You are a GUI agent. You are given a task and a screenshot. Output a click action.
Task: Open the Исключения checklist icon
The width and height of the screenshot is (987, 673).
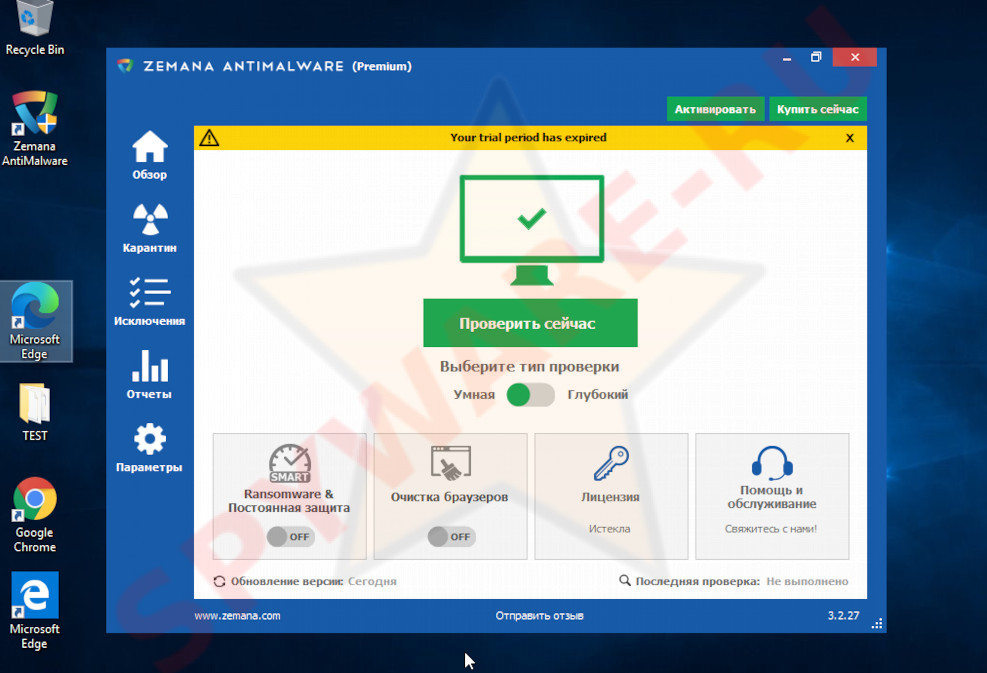(x=150, y=293)
